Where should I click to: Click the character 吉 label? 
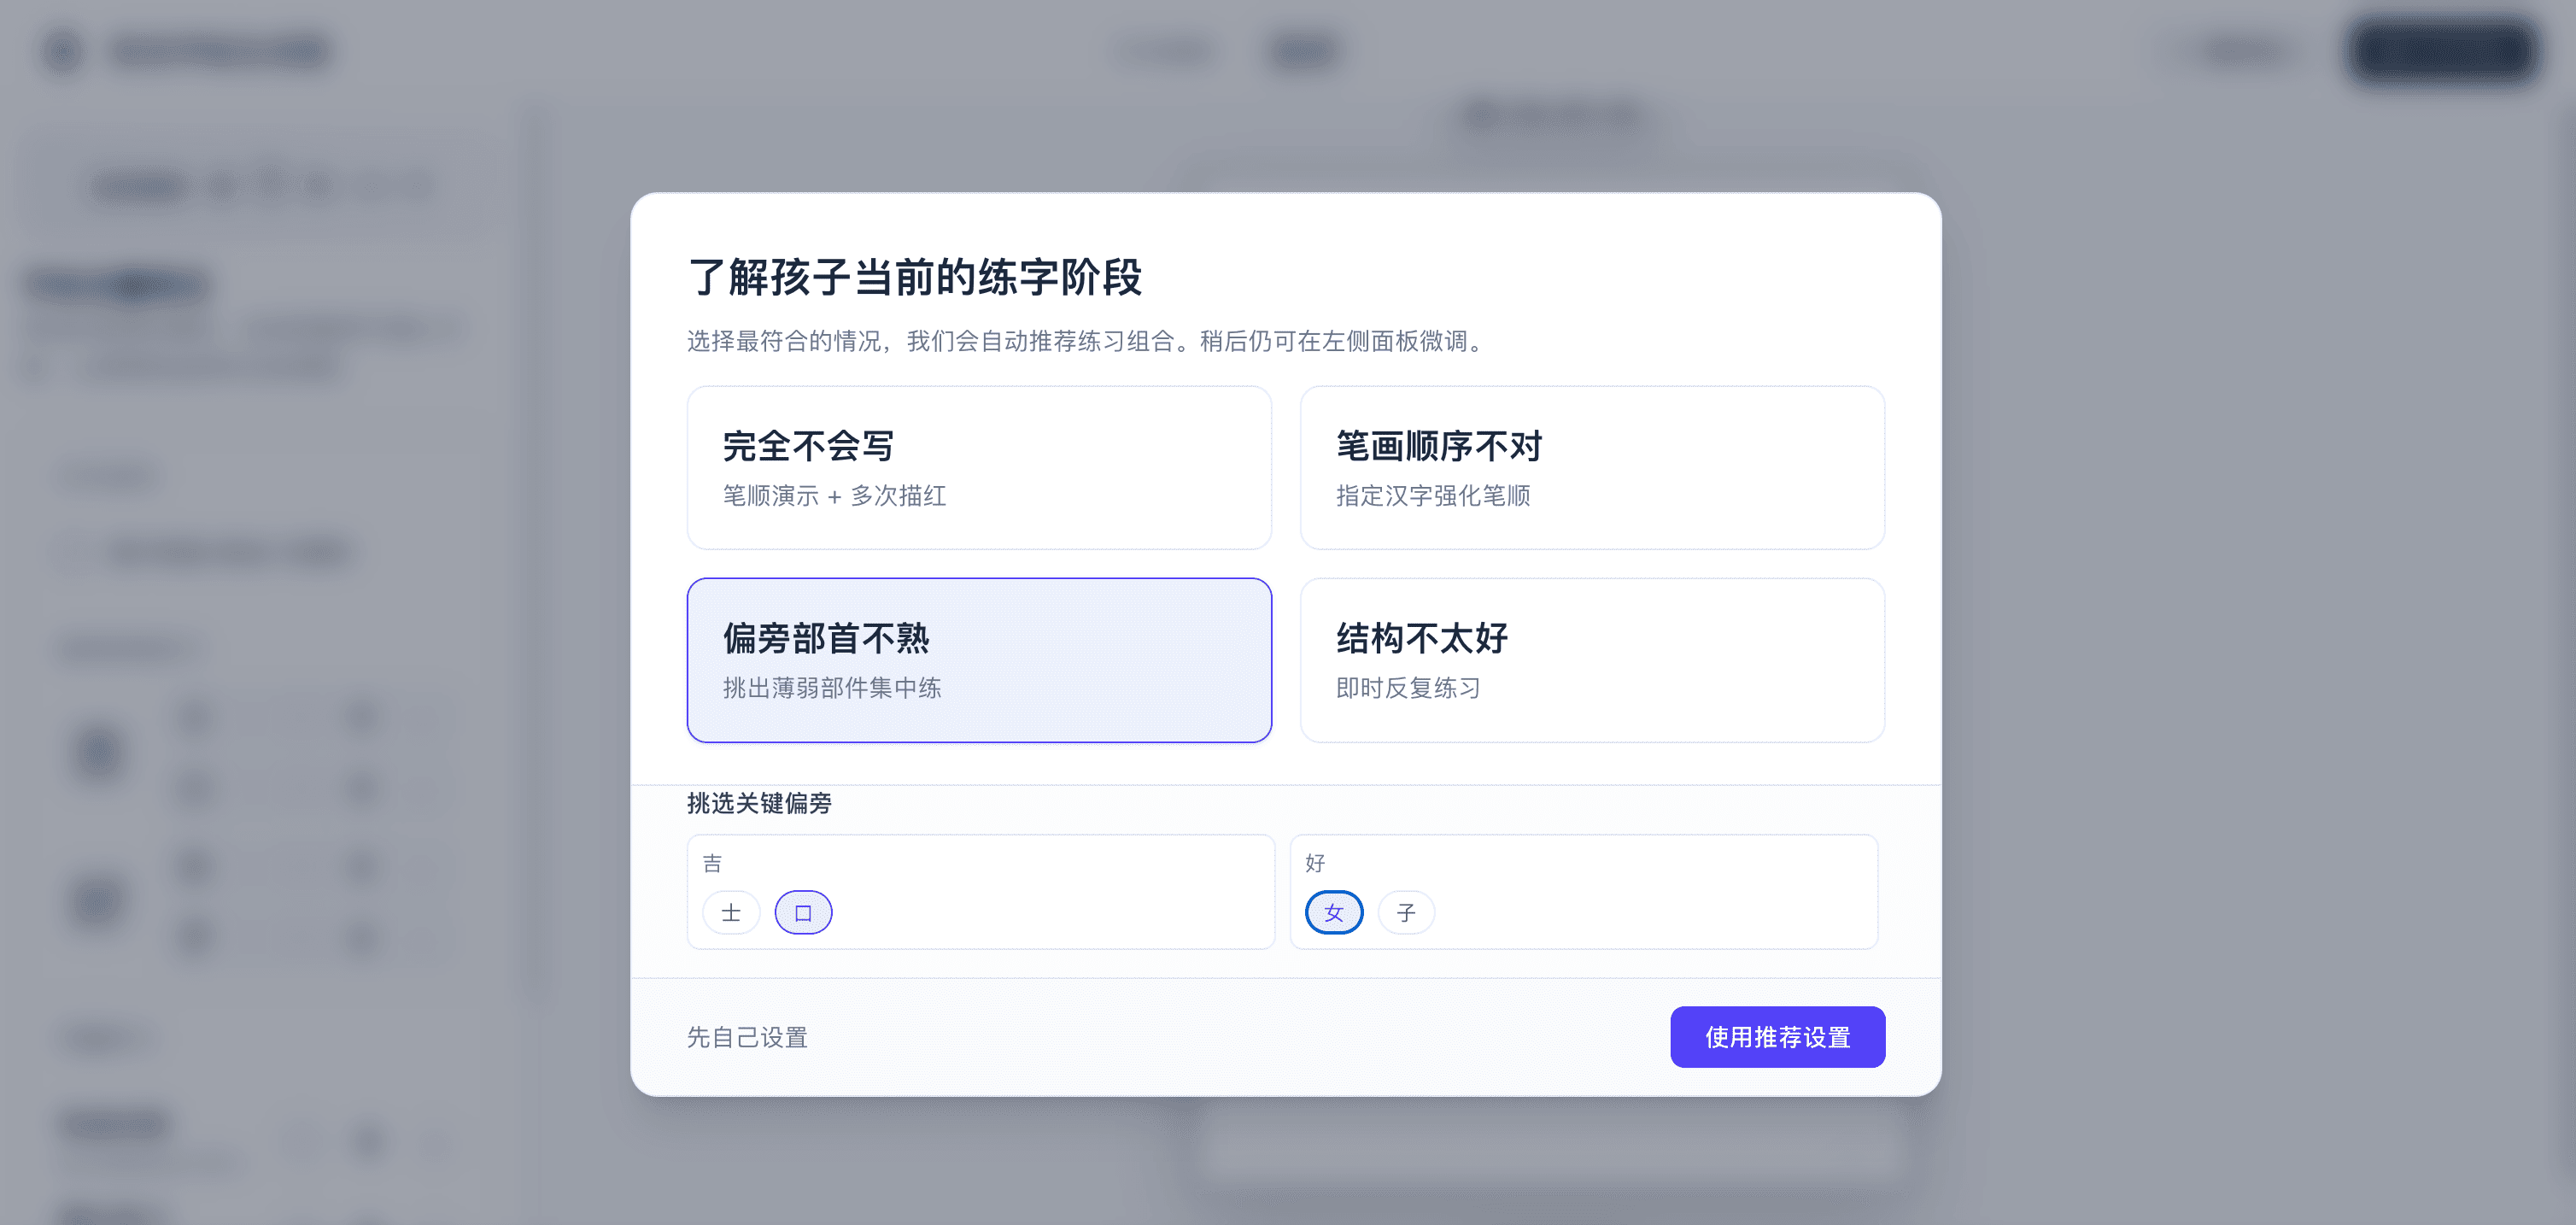[711, 862]
